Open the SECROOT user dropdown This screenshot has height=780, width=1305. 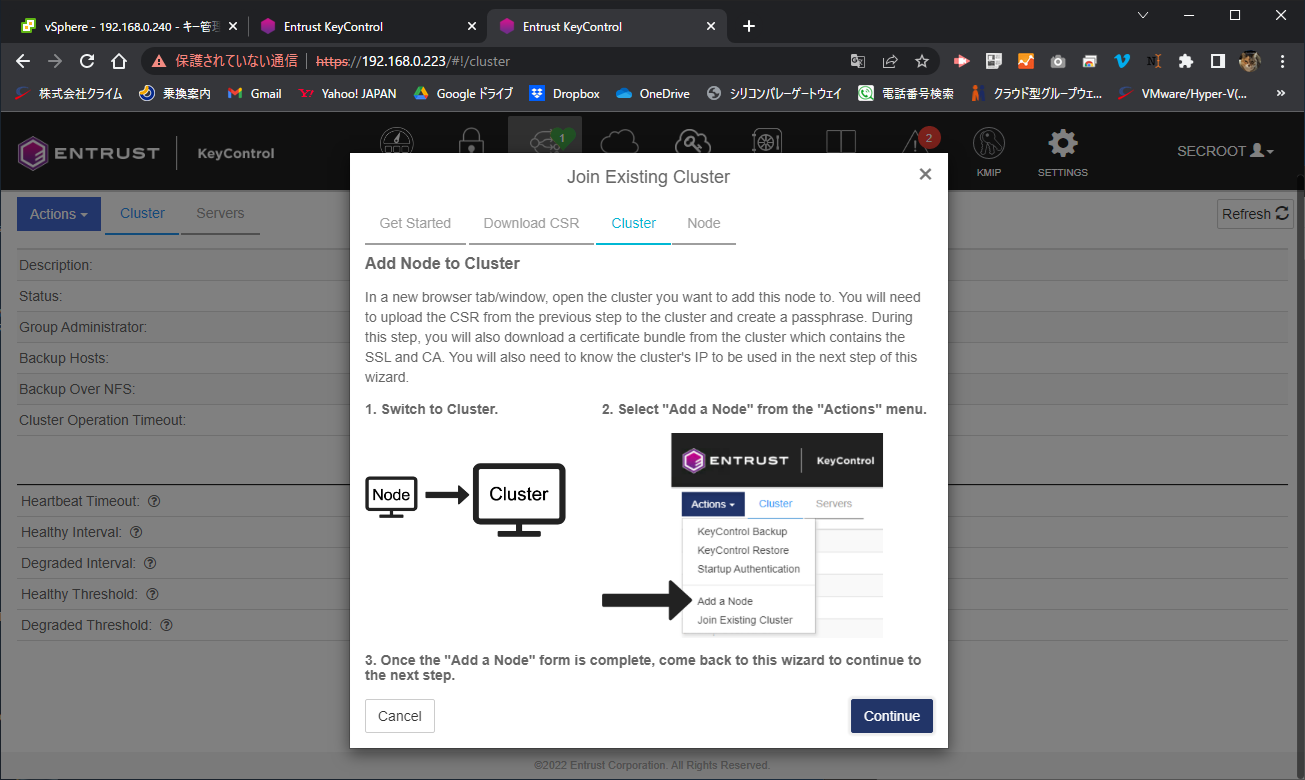pos(1225,151)
